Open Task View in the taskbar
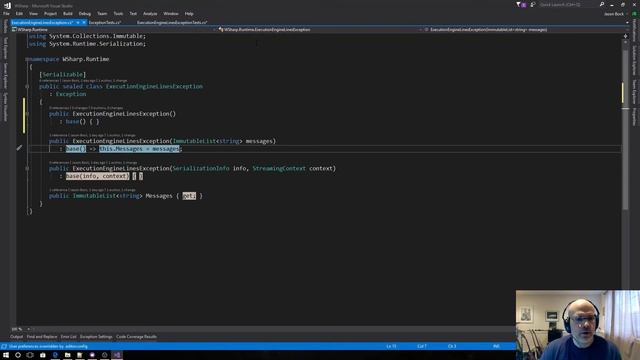Screen dimensions: 640x360 (x=30, y=355)
